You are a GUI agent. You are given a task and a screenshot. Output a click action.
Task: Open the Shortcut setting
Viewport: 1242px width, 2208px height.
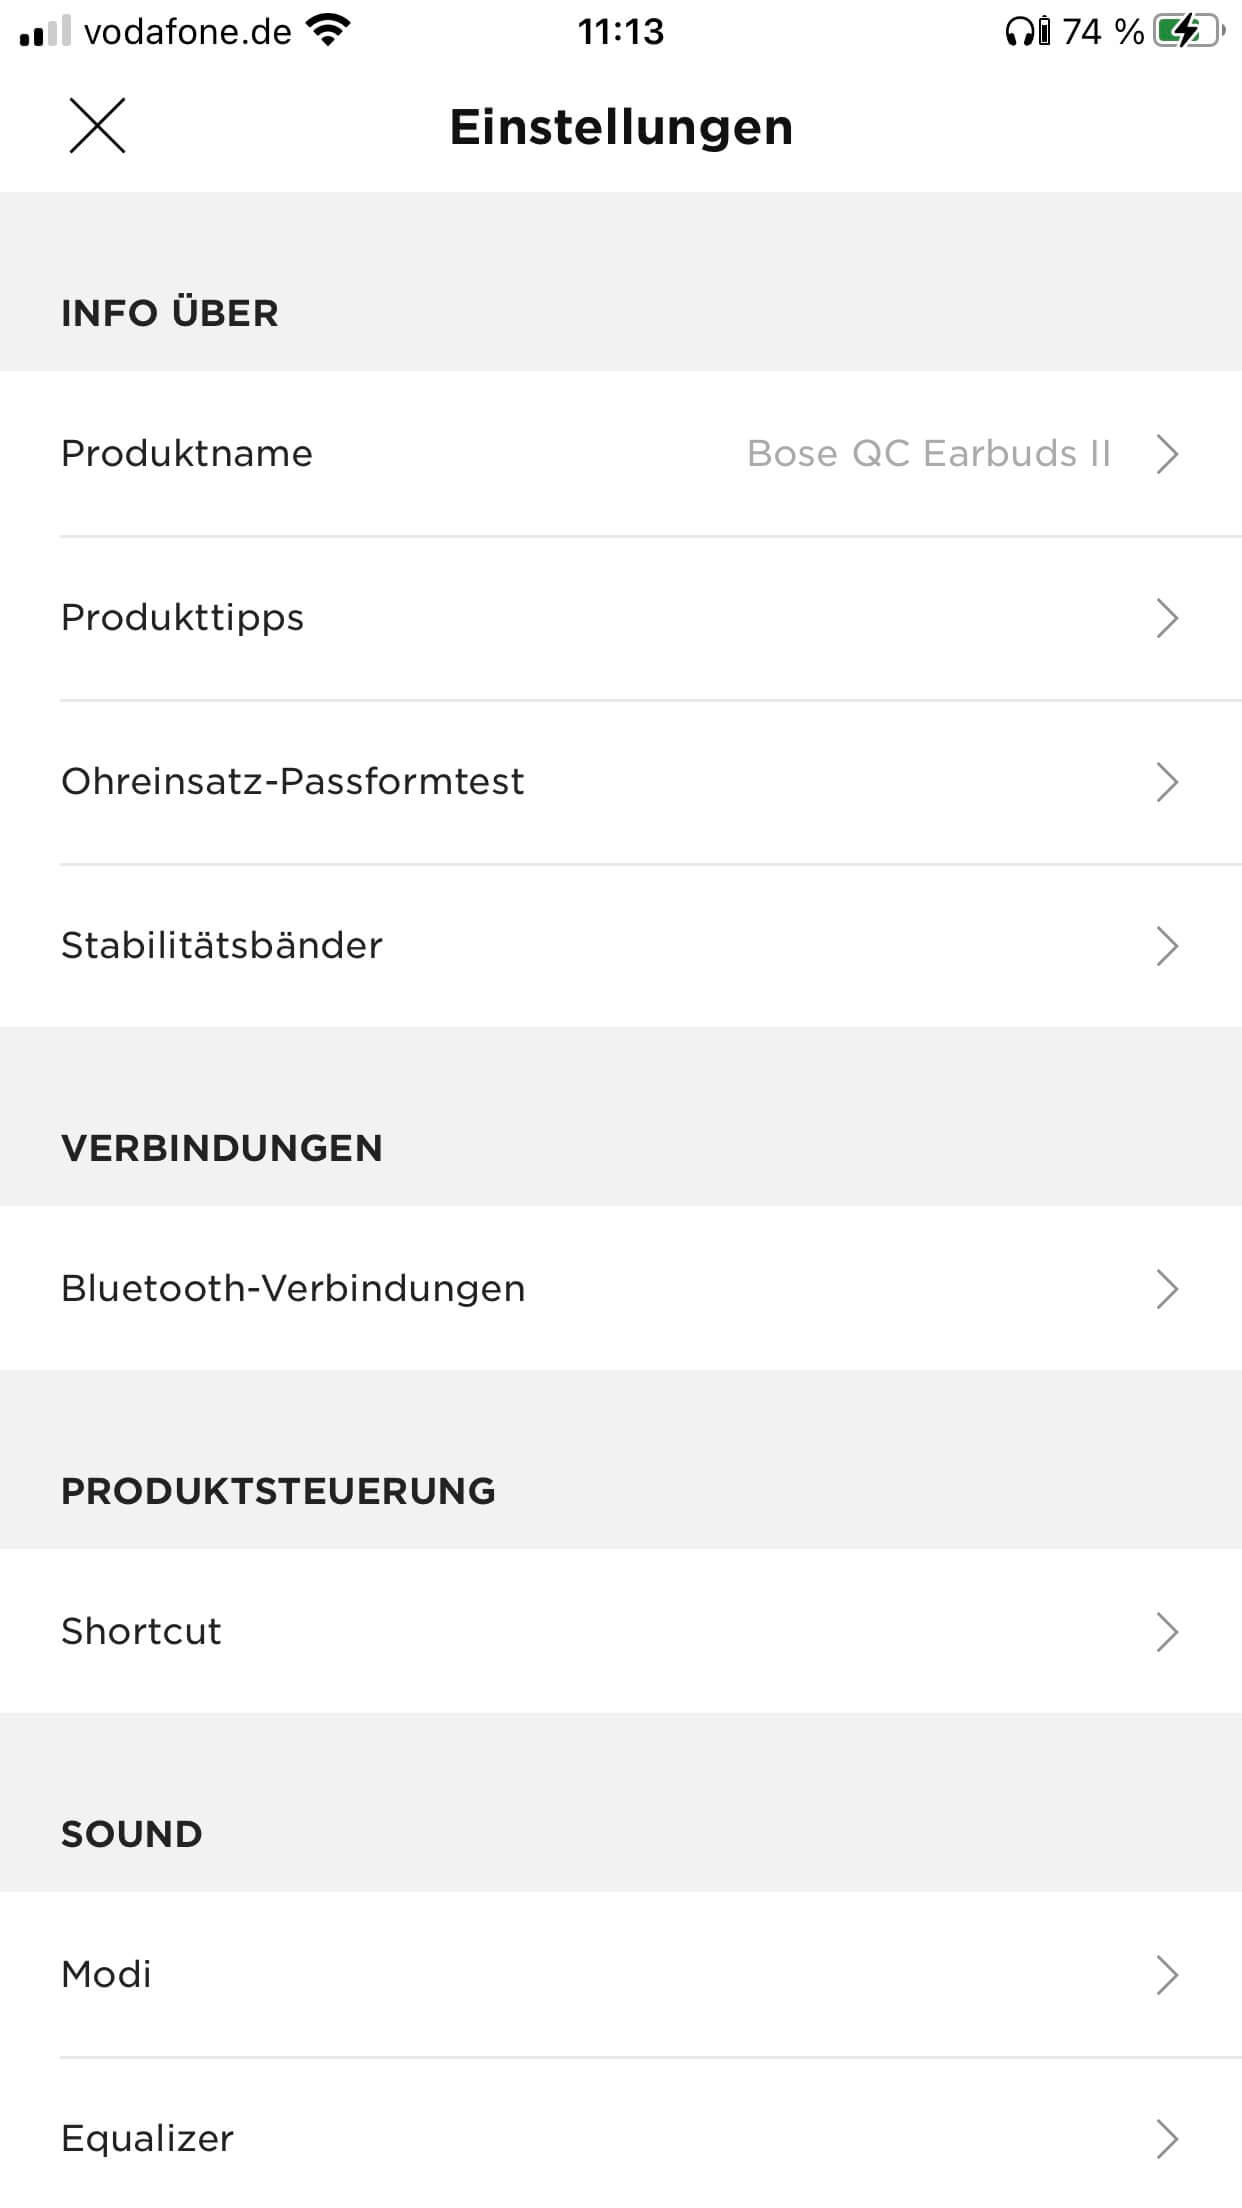[141, 1632]
